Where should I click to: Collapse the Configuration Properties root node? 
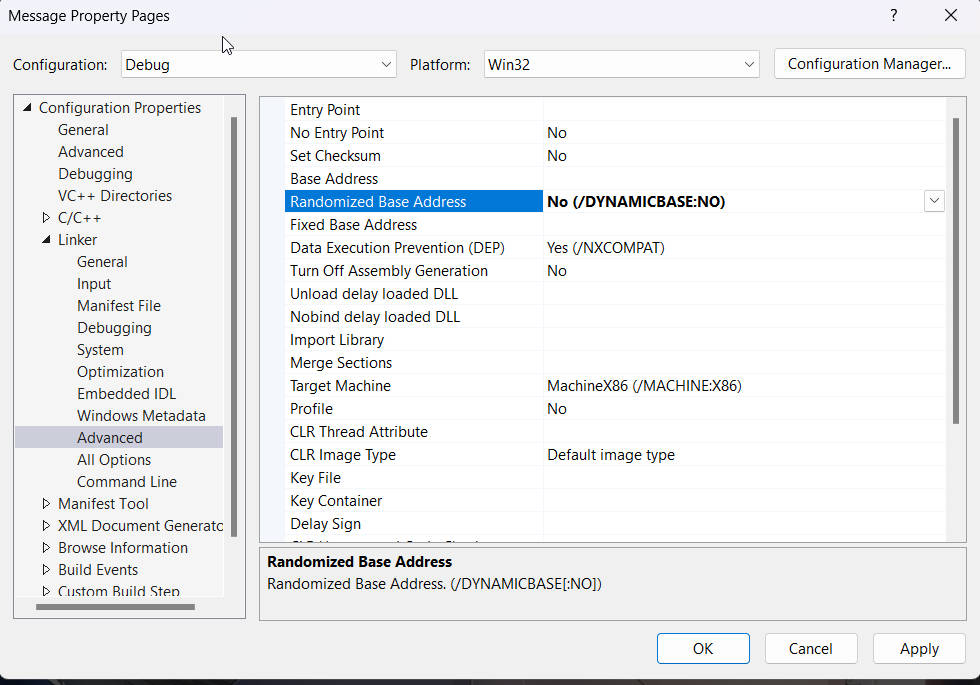(27, 108)
